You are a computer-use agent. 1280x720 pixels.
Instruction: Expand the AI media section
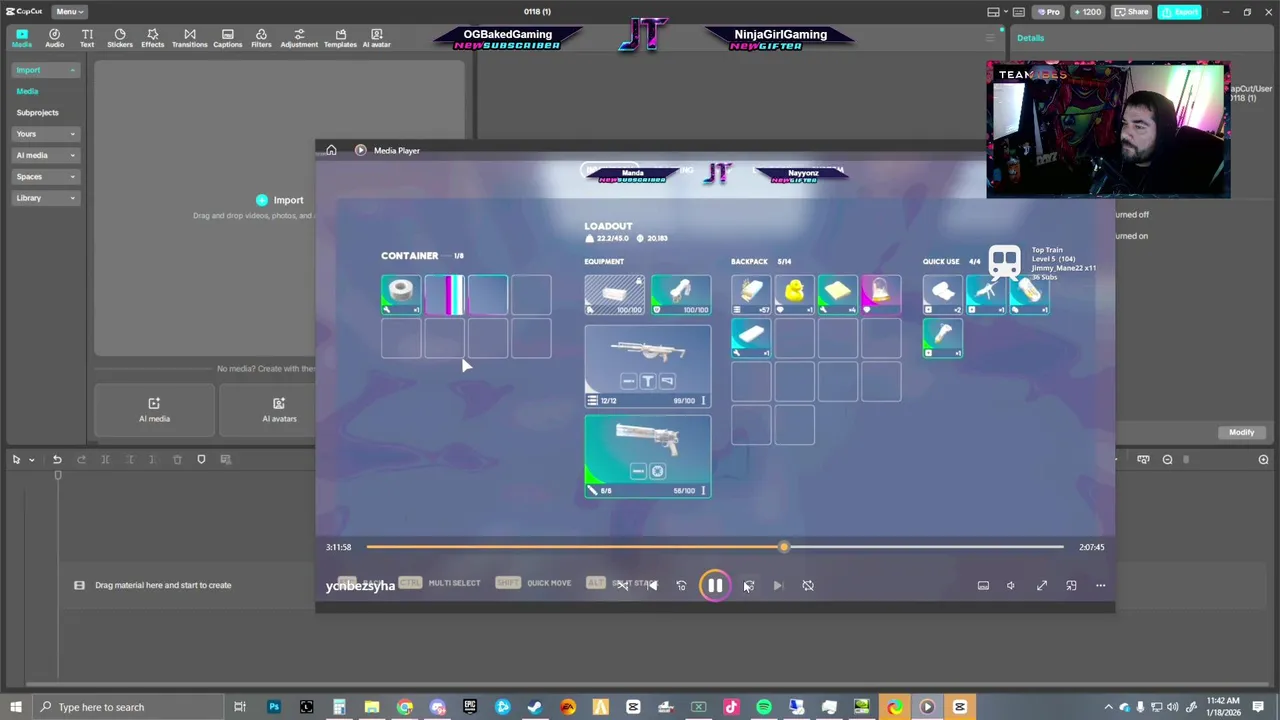[x=45, y=155]
